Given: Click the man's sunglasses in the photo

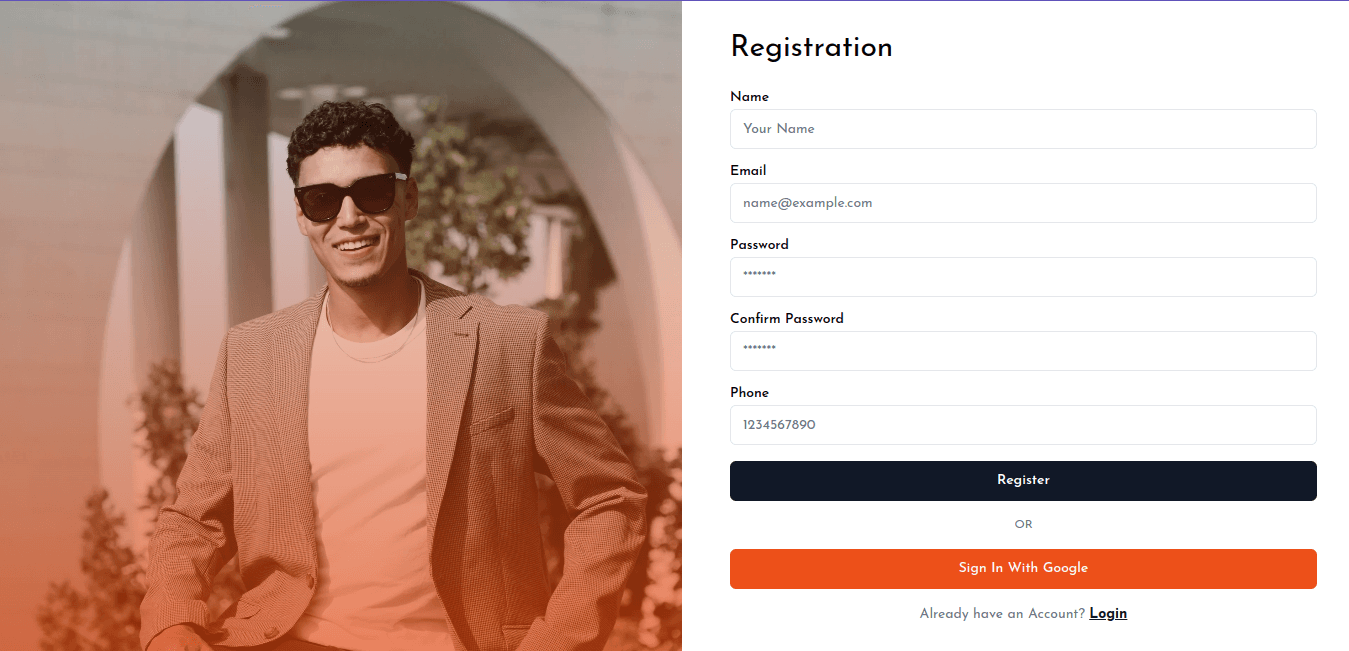Looking at the screenshot, I should [x=345, y=194].
